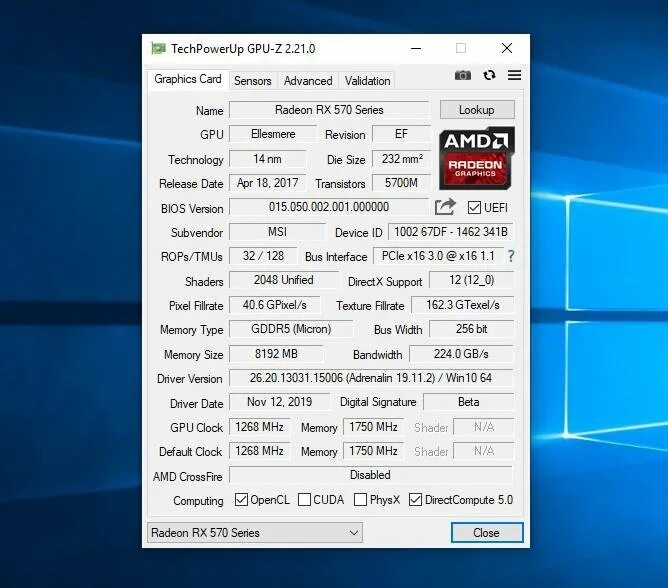This screenshot has width=668, height=588.
Task: Click the GPU-Z title bar app icon
Action: pyautogui.click(x=158, y=49)
